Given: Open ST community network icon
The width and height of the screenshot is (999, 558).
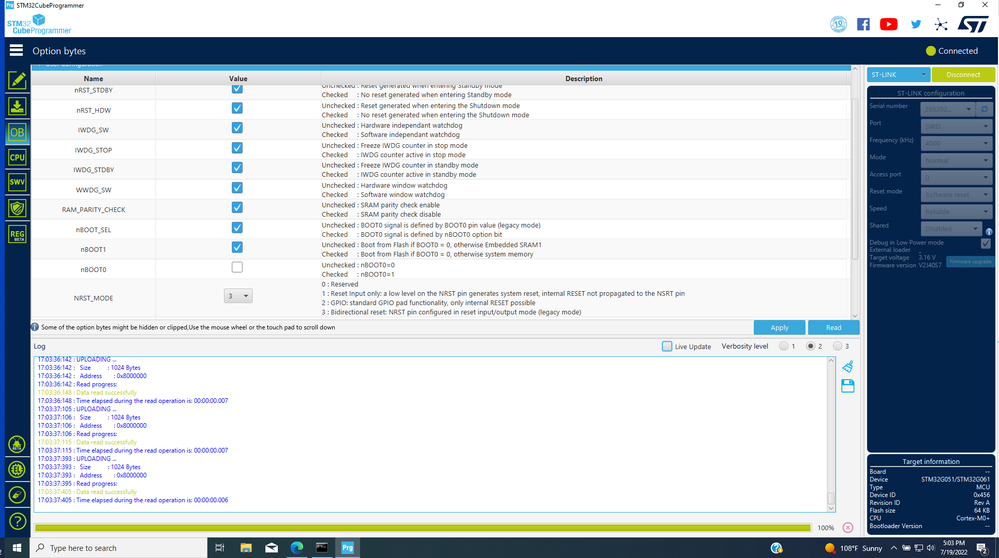Looking at the screenshot, I should click(941, 24).
